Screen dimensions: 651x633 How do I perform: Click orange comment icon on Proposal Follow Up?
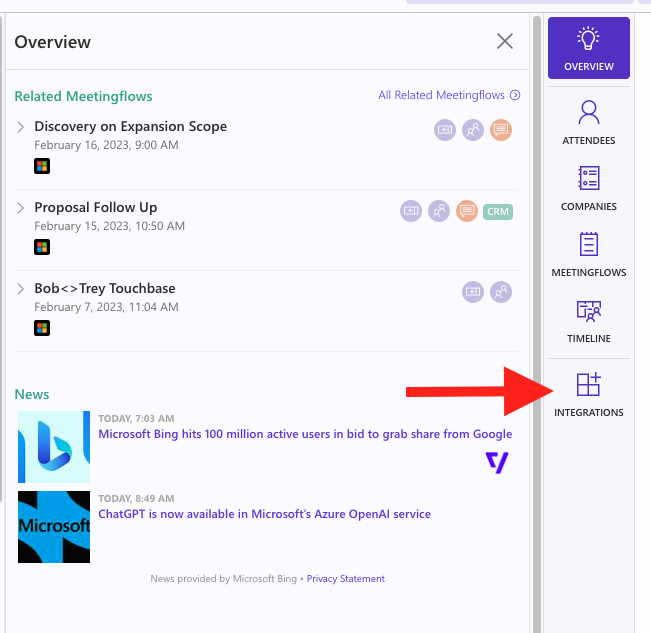(x=467, y=211)
